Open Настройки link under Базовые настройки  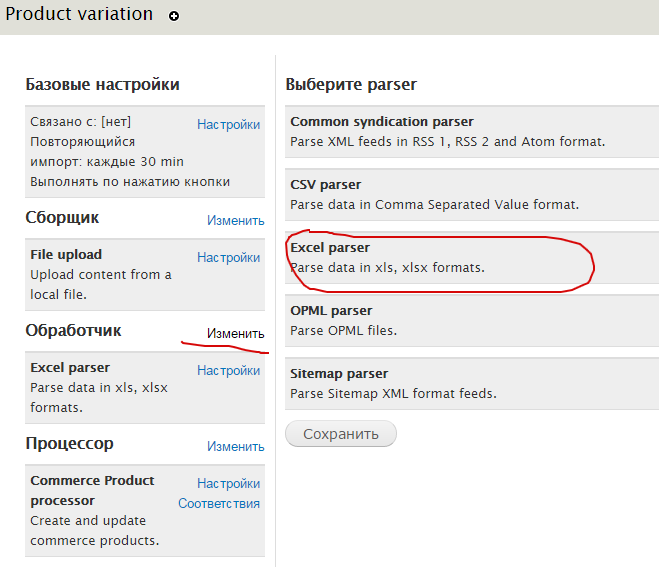(228, 125)
